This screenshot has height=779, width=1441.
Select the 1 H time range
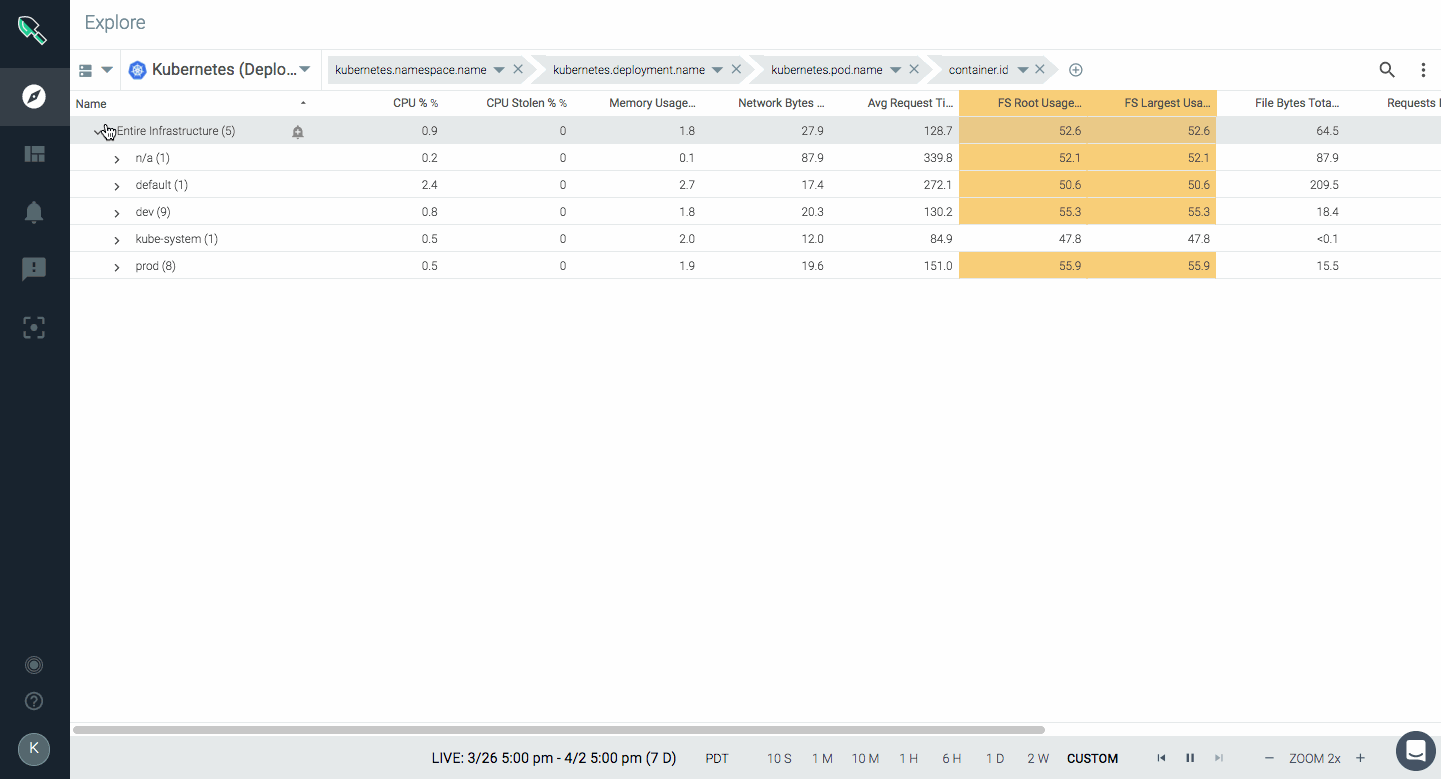[x=908, y=758]
